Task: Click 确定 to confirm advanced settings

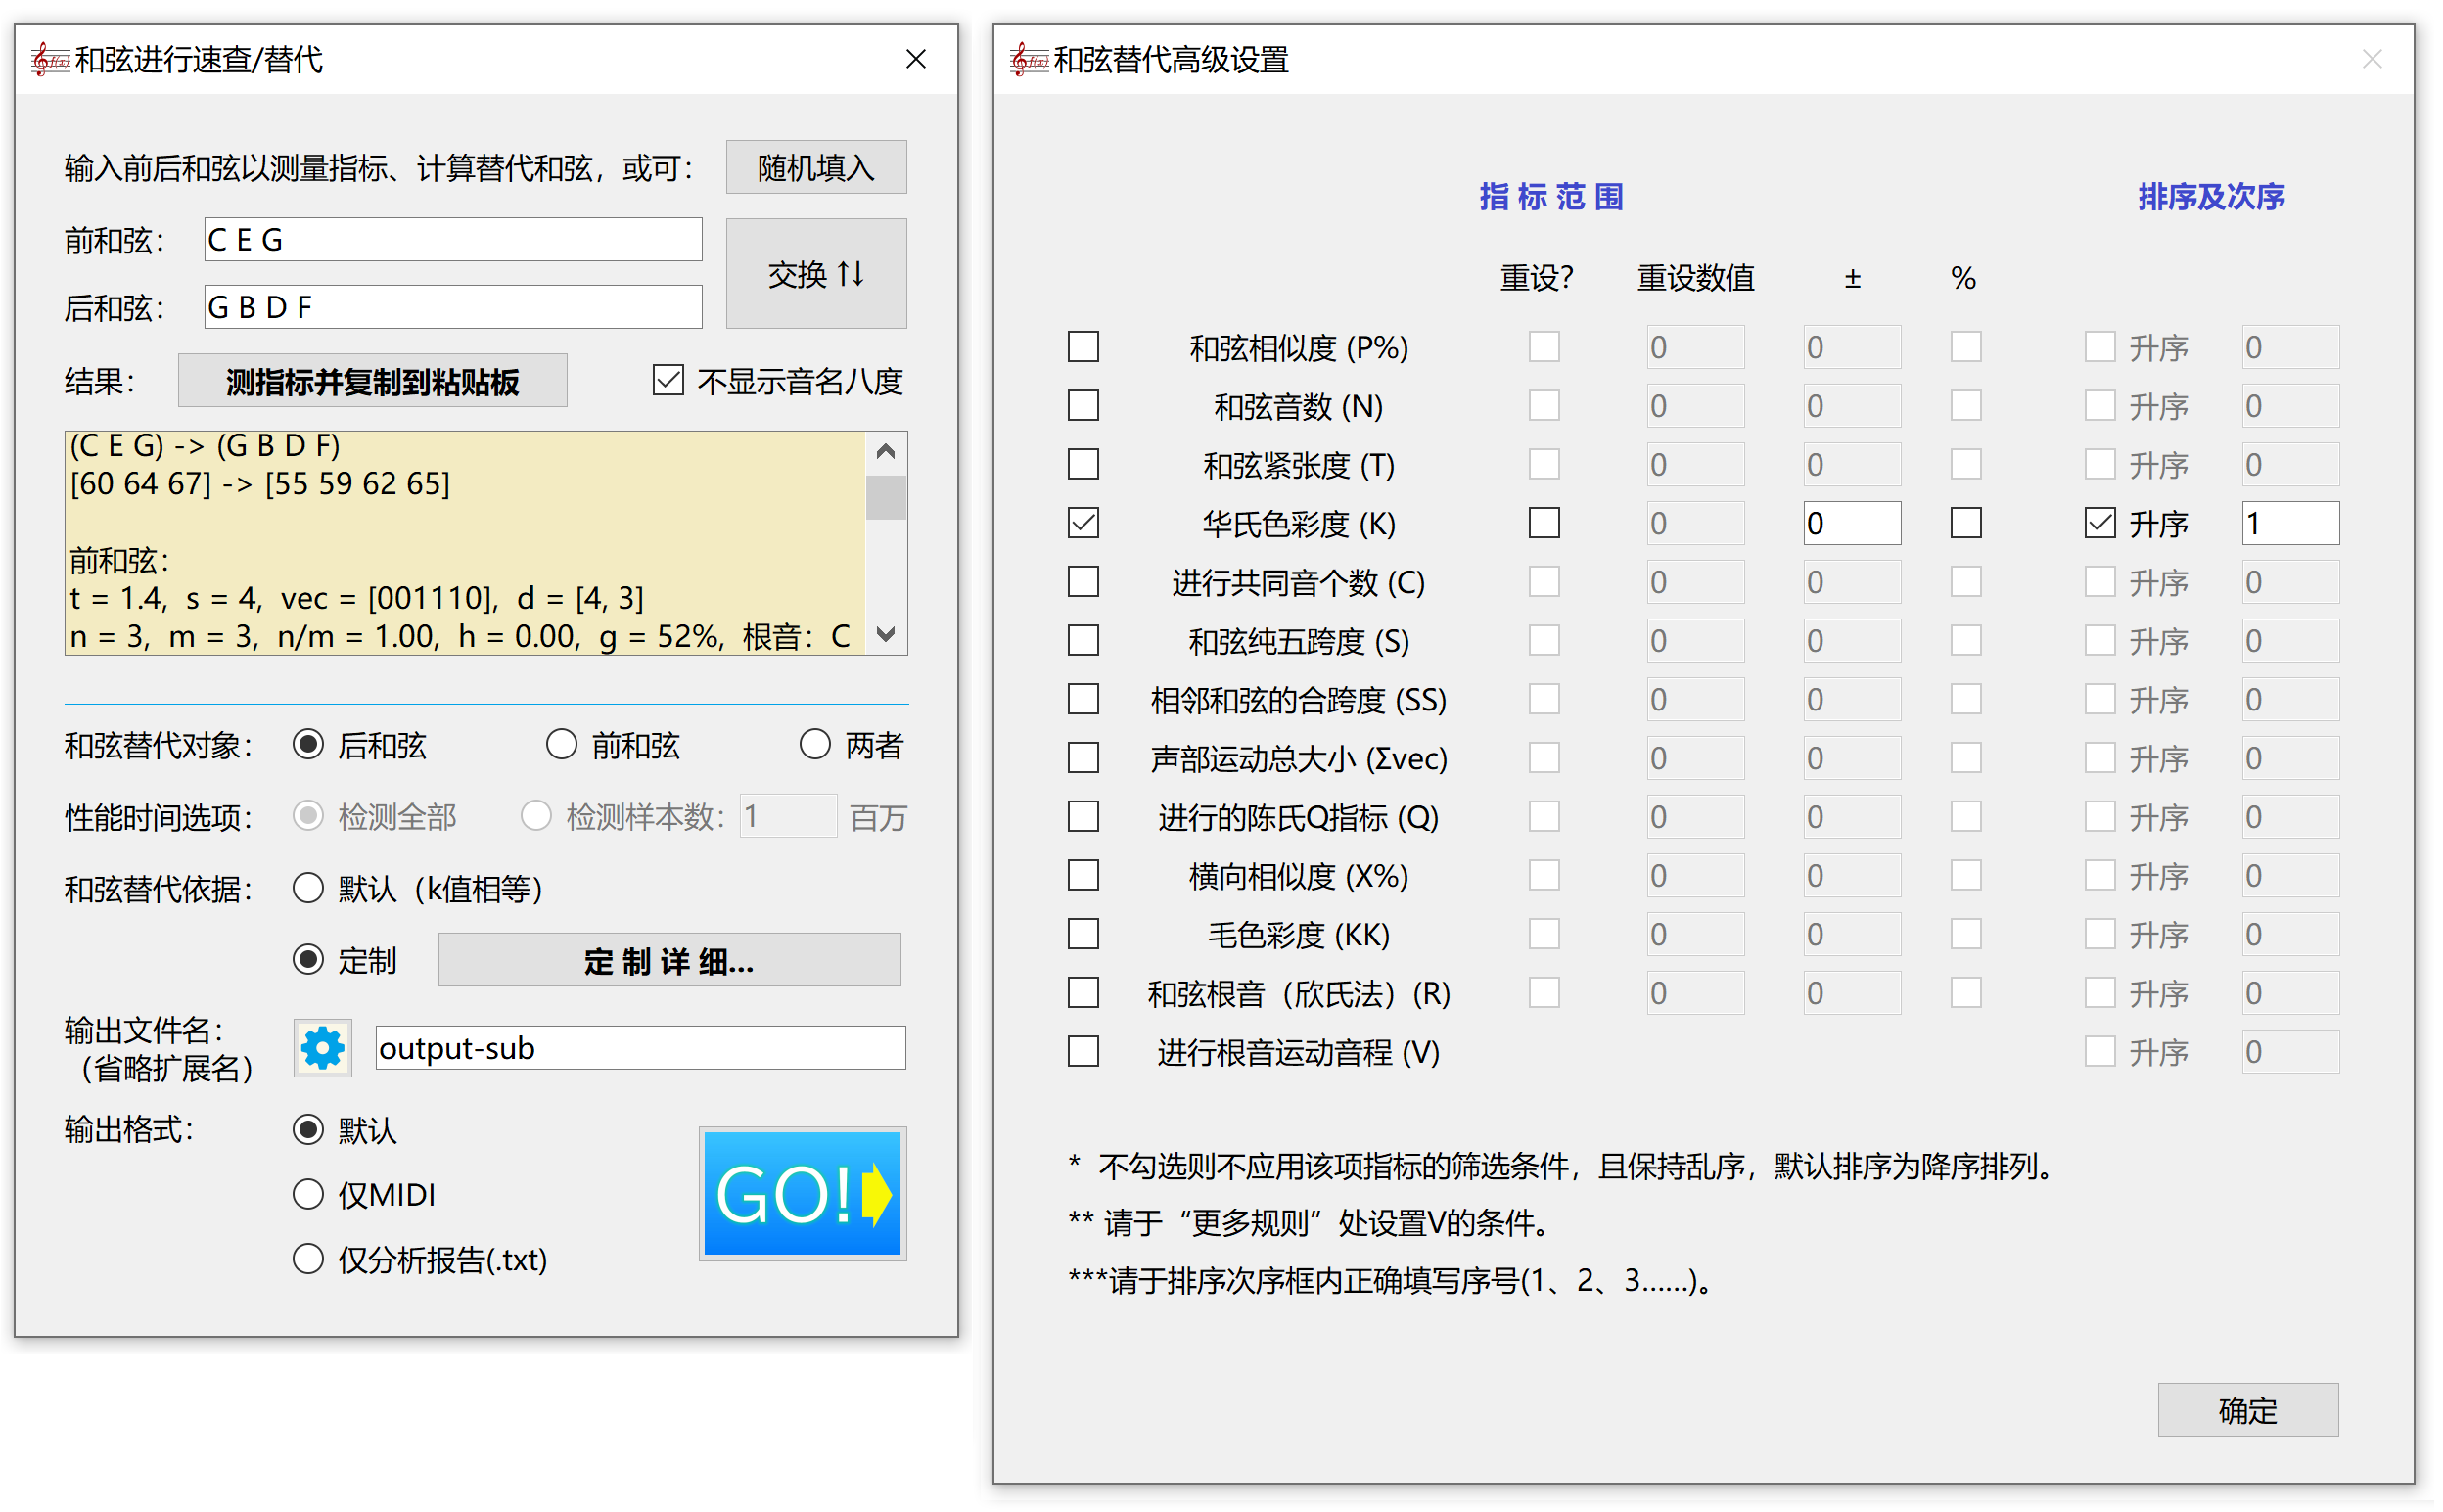Action: pos(2247,1410)
